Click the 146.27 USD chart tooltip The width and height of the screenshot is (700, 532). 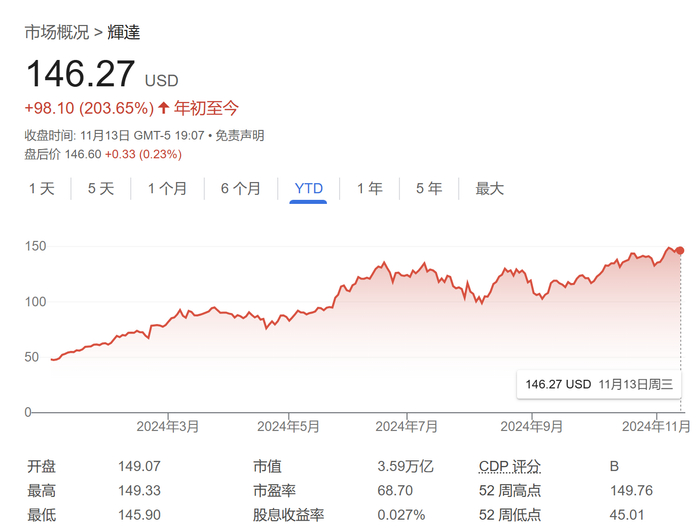coord(599,384)
